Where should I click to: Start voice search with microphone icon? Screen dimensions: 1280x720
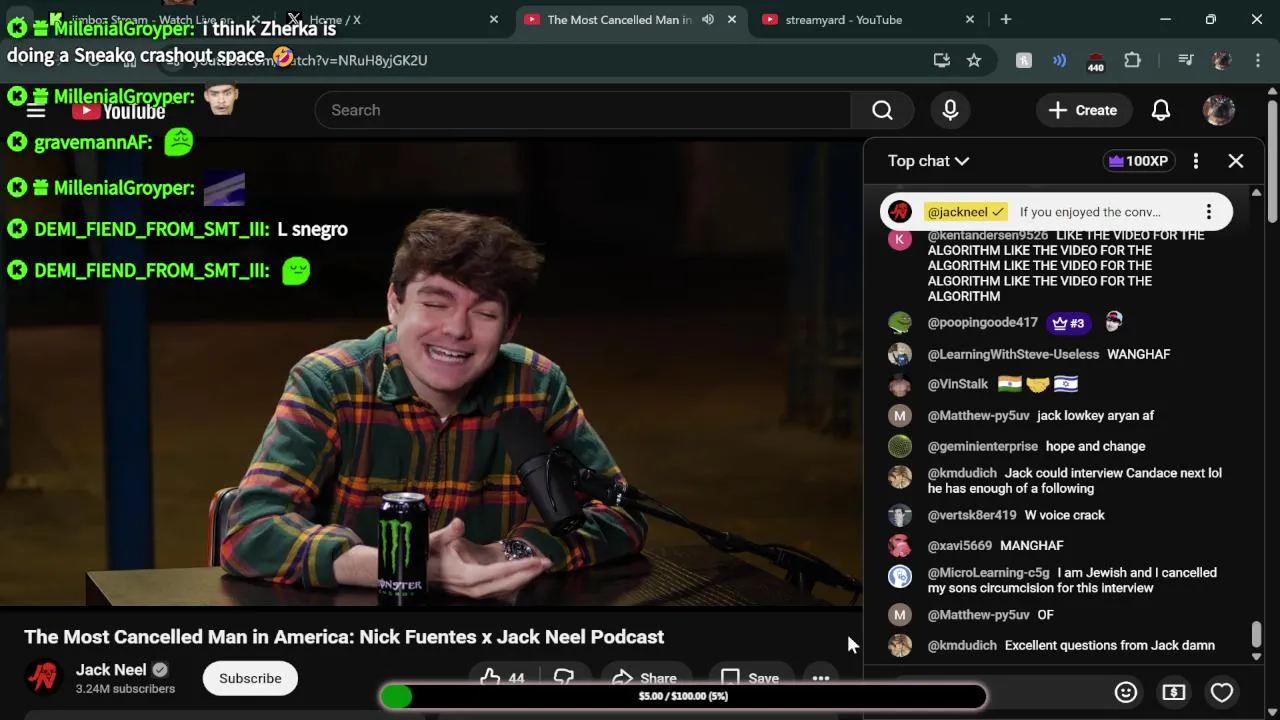[950, 110]
